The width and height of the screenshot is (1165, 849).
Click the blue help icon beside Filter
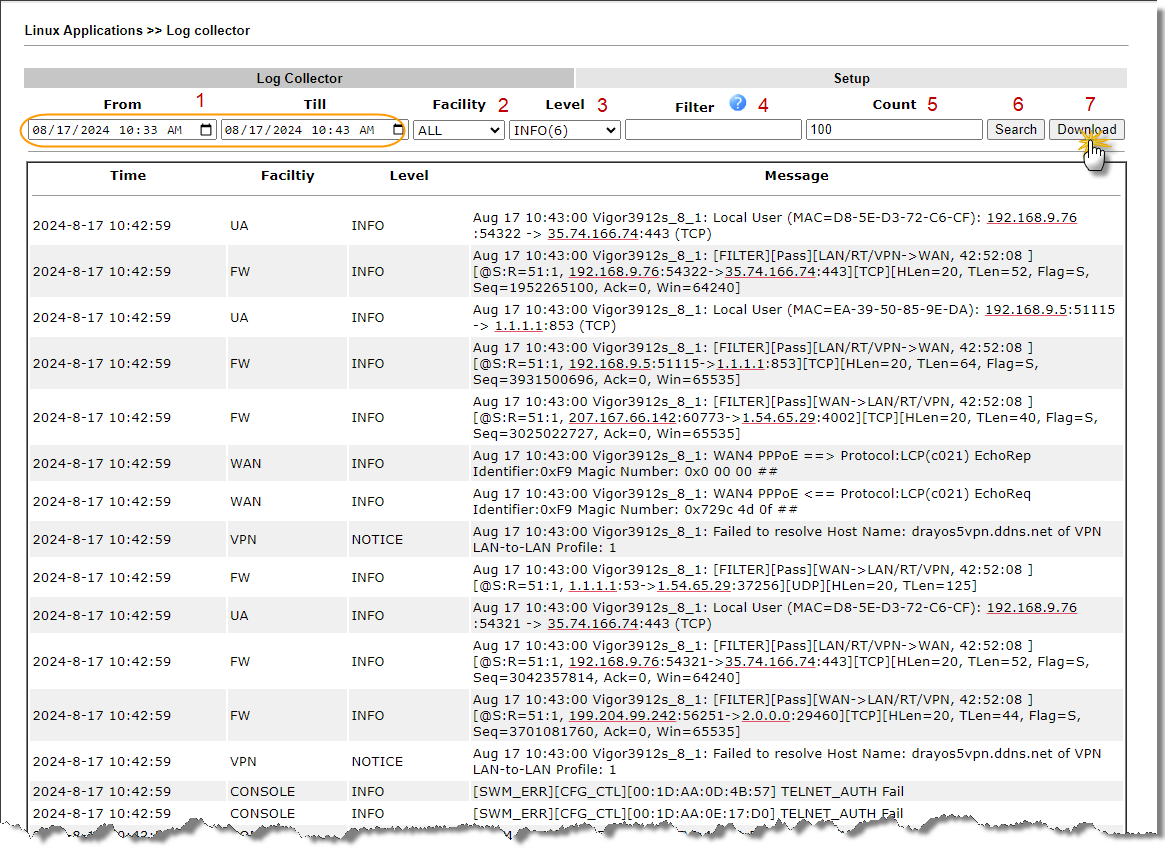(x=737, y=103)
